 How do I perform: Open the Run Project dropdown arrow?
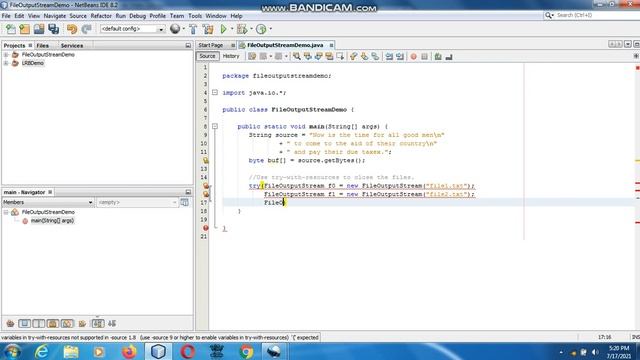(231, 29)
